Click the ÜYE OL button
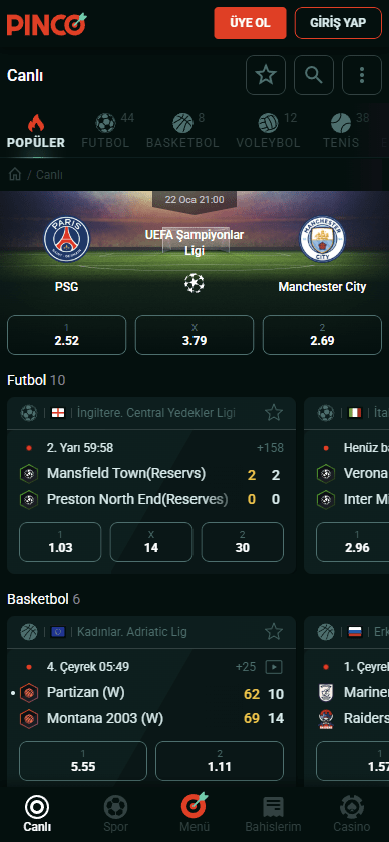The height and width of the screenshot is (842, 389). point(250,23)
